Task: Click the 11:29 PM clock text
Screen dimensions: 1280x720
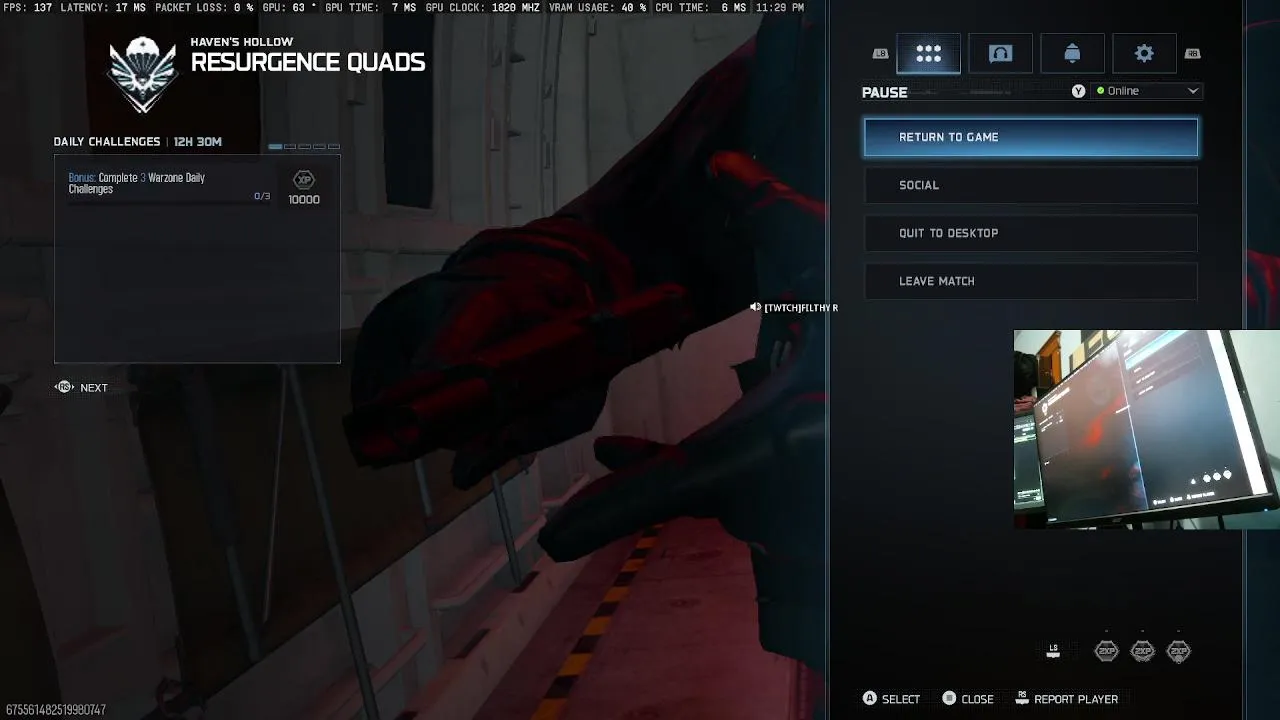Action: click(x=778, y=8)
